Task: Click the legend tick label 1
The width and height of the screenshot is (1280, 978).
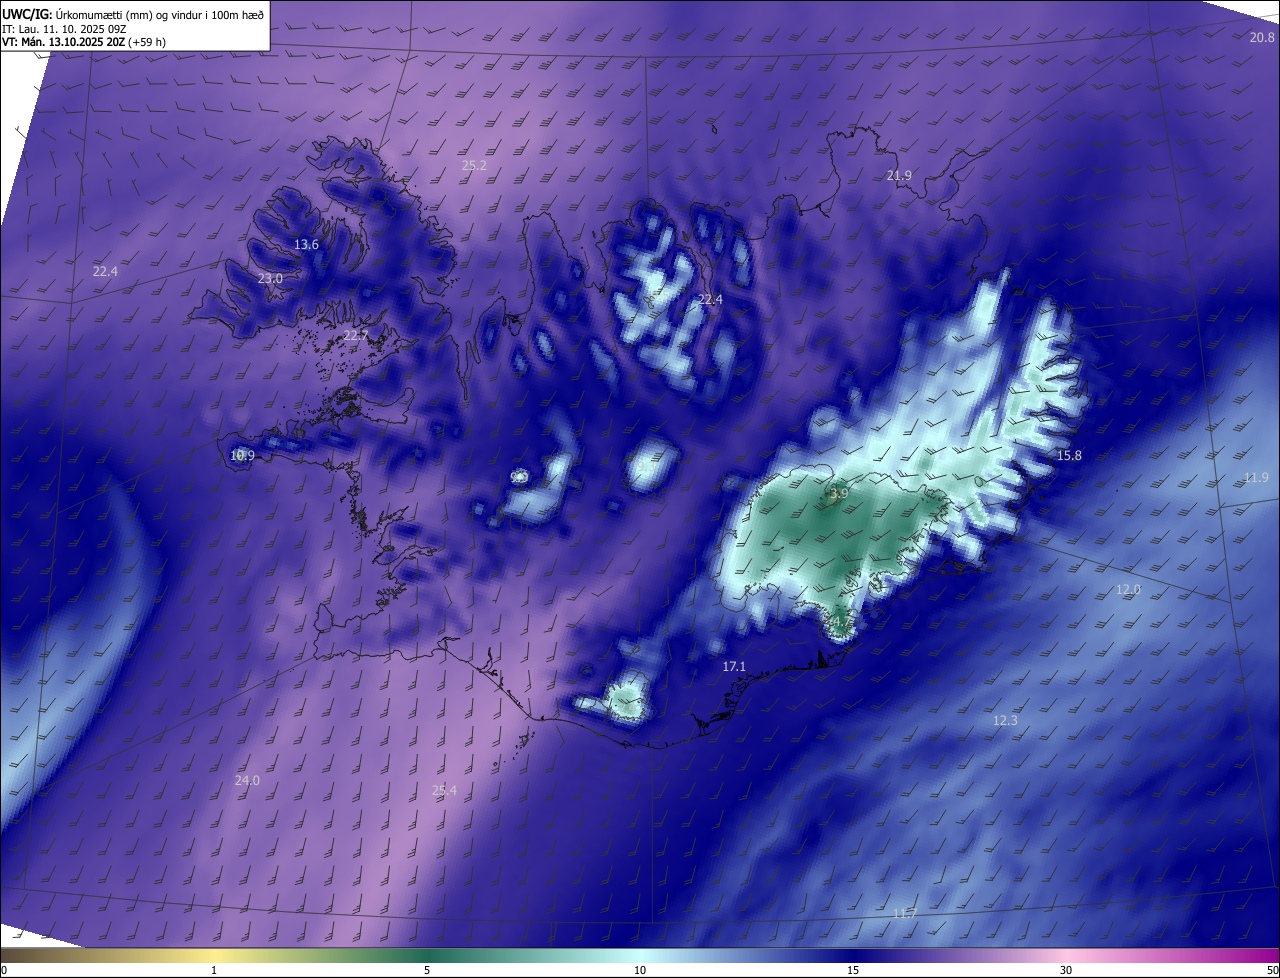Action: point(214,970)
